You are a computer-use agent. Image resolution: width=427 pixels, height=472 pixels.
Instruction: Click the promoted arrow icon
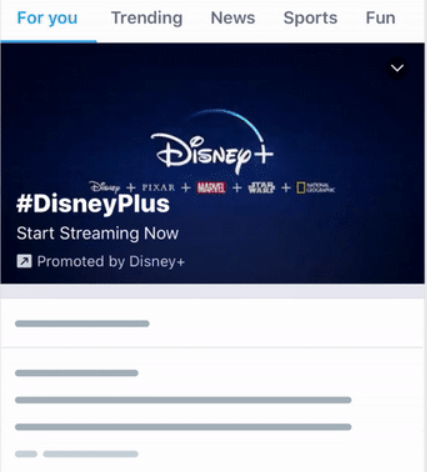coord(24,261)
